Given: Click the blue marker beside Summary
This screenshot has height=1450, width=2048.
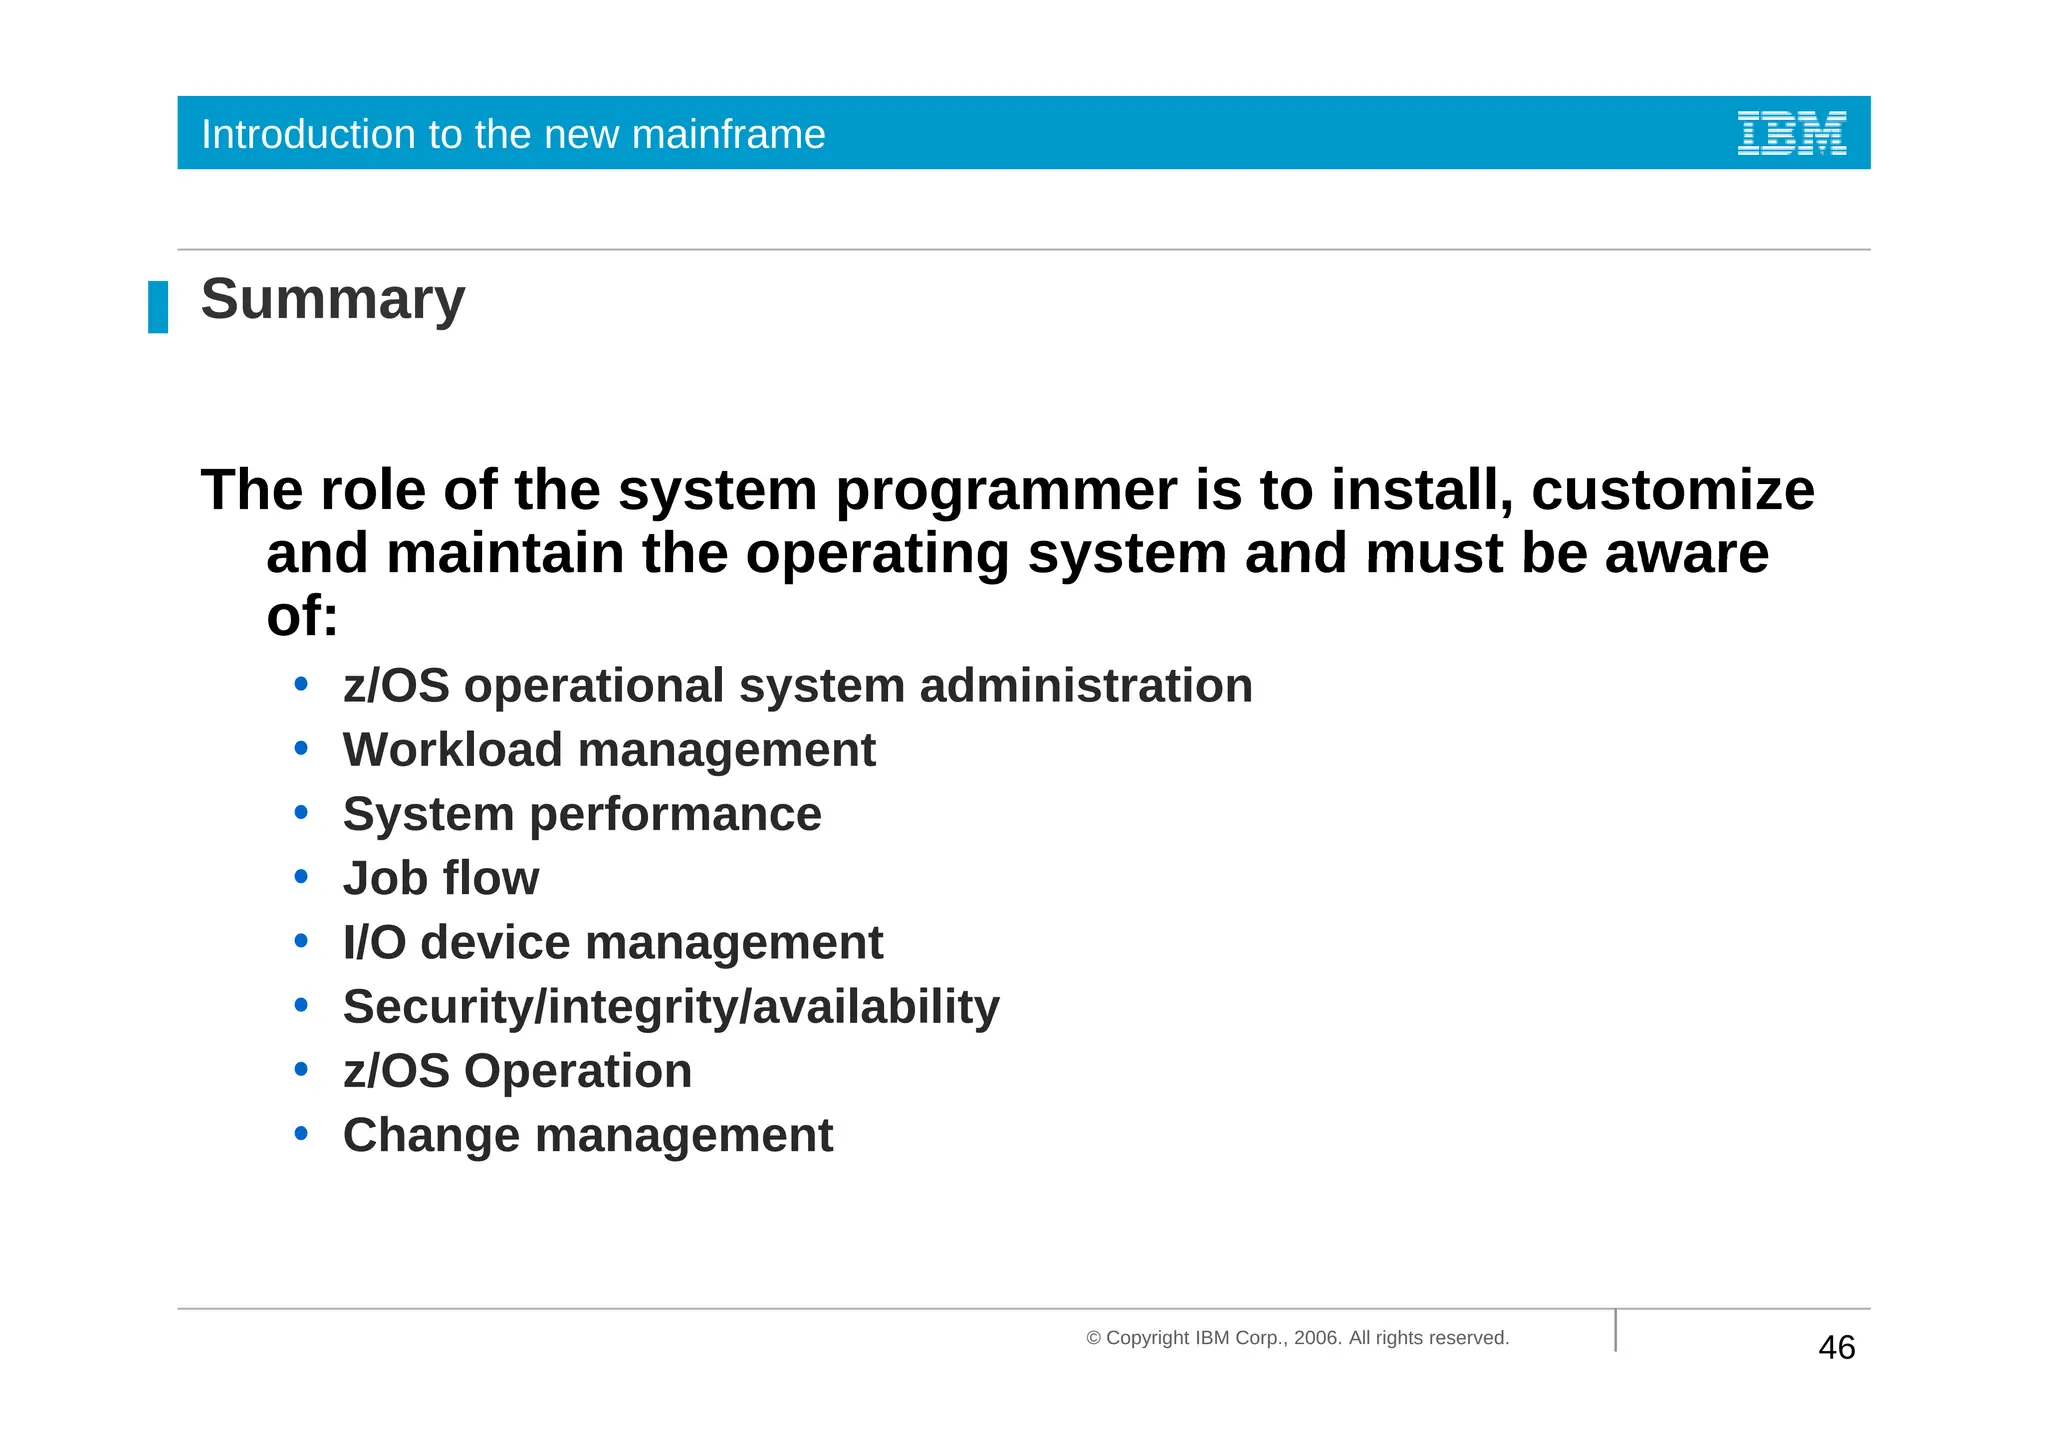Looking at the screenshot, I should click(x=158, y=307).
